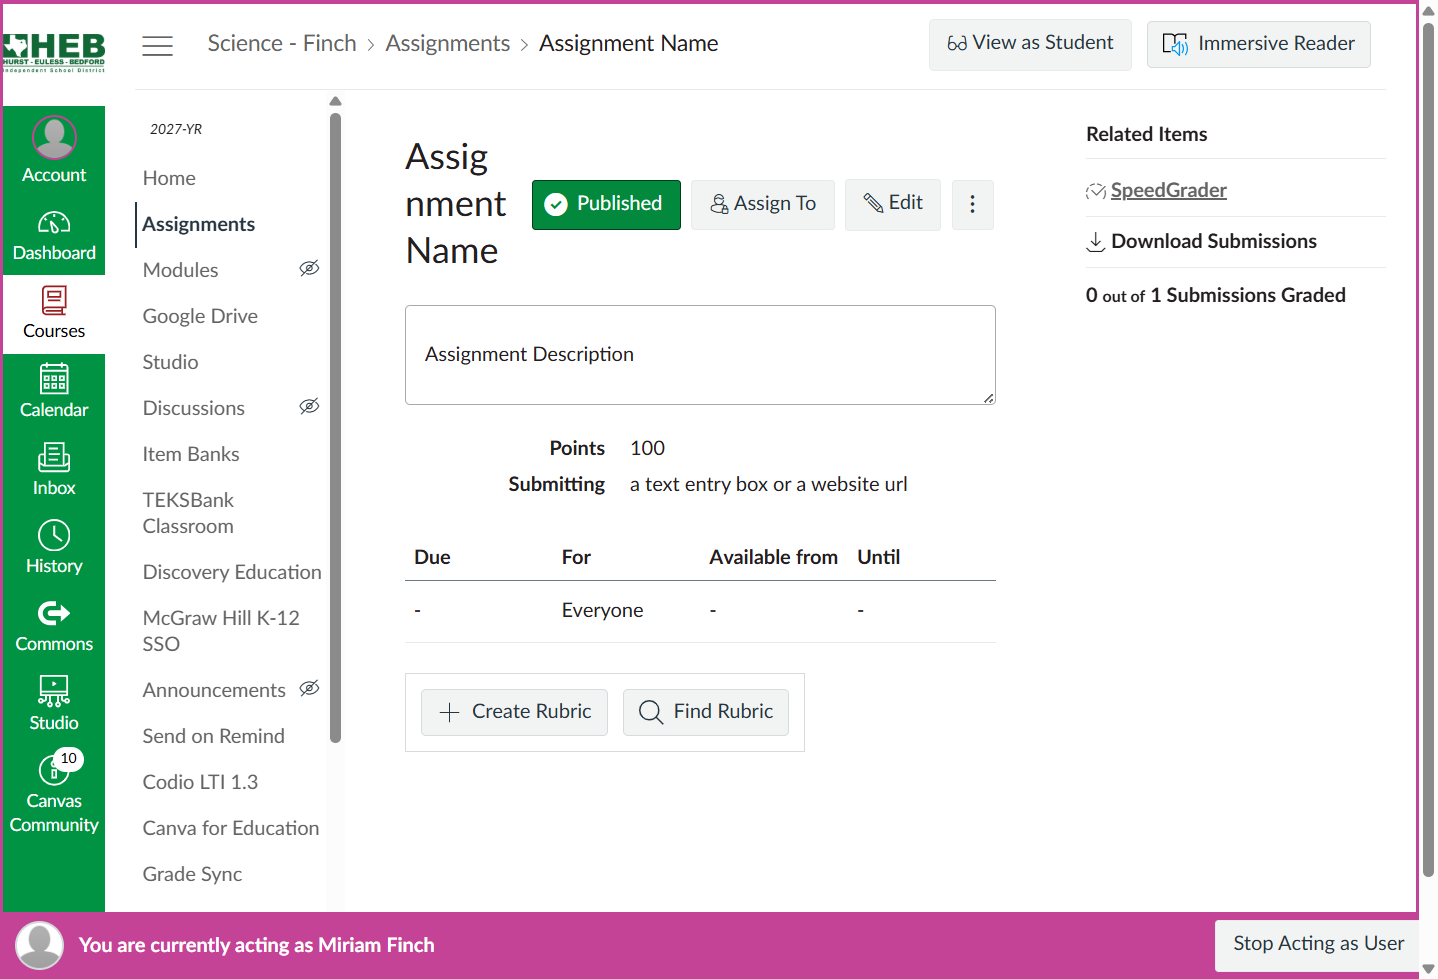Click the Edit assignment button
This screenshot has height=979, width=1438.
tap(893, 204)
